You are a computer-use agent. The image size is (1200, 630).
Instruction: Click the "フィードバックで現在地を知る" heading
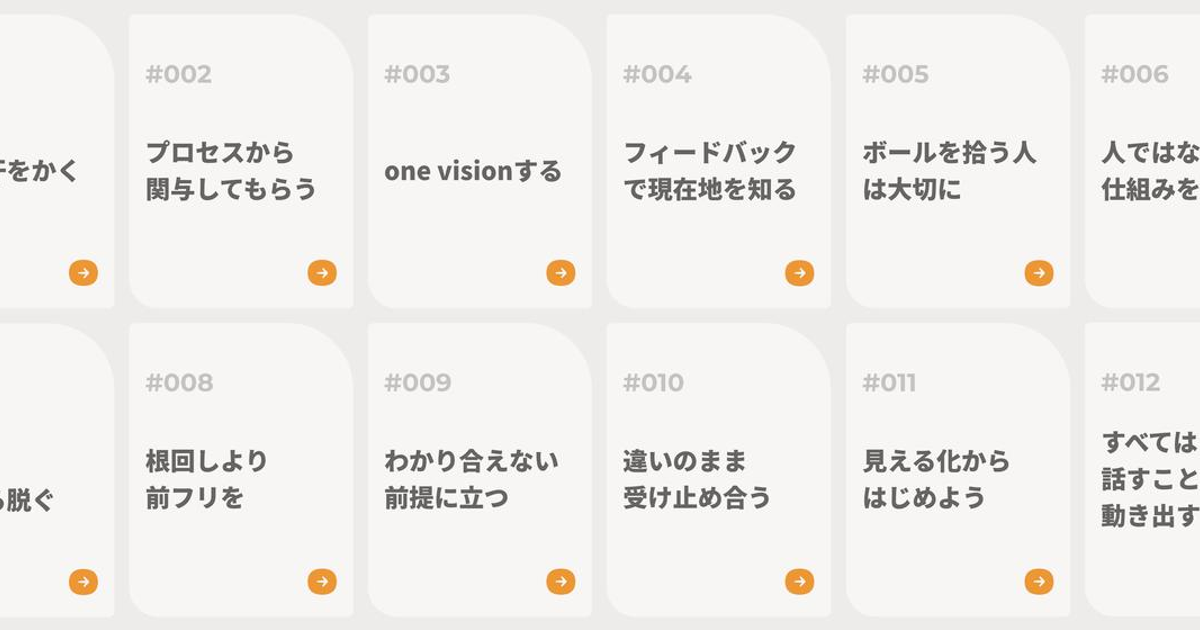(710, 171)
